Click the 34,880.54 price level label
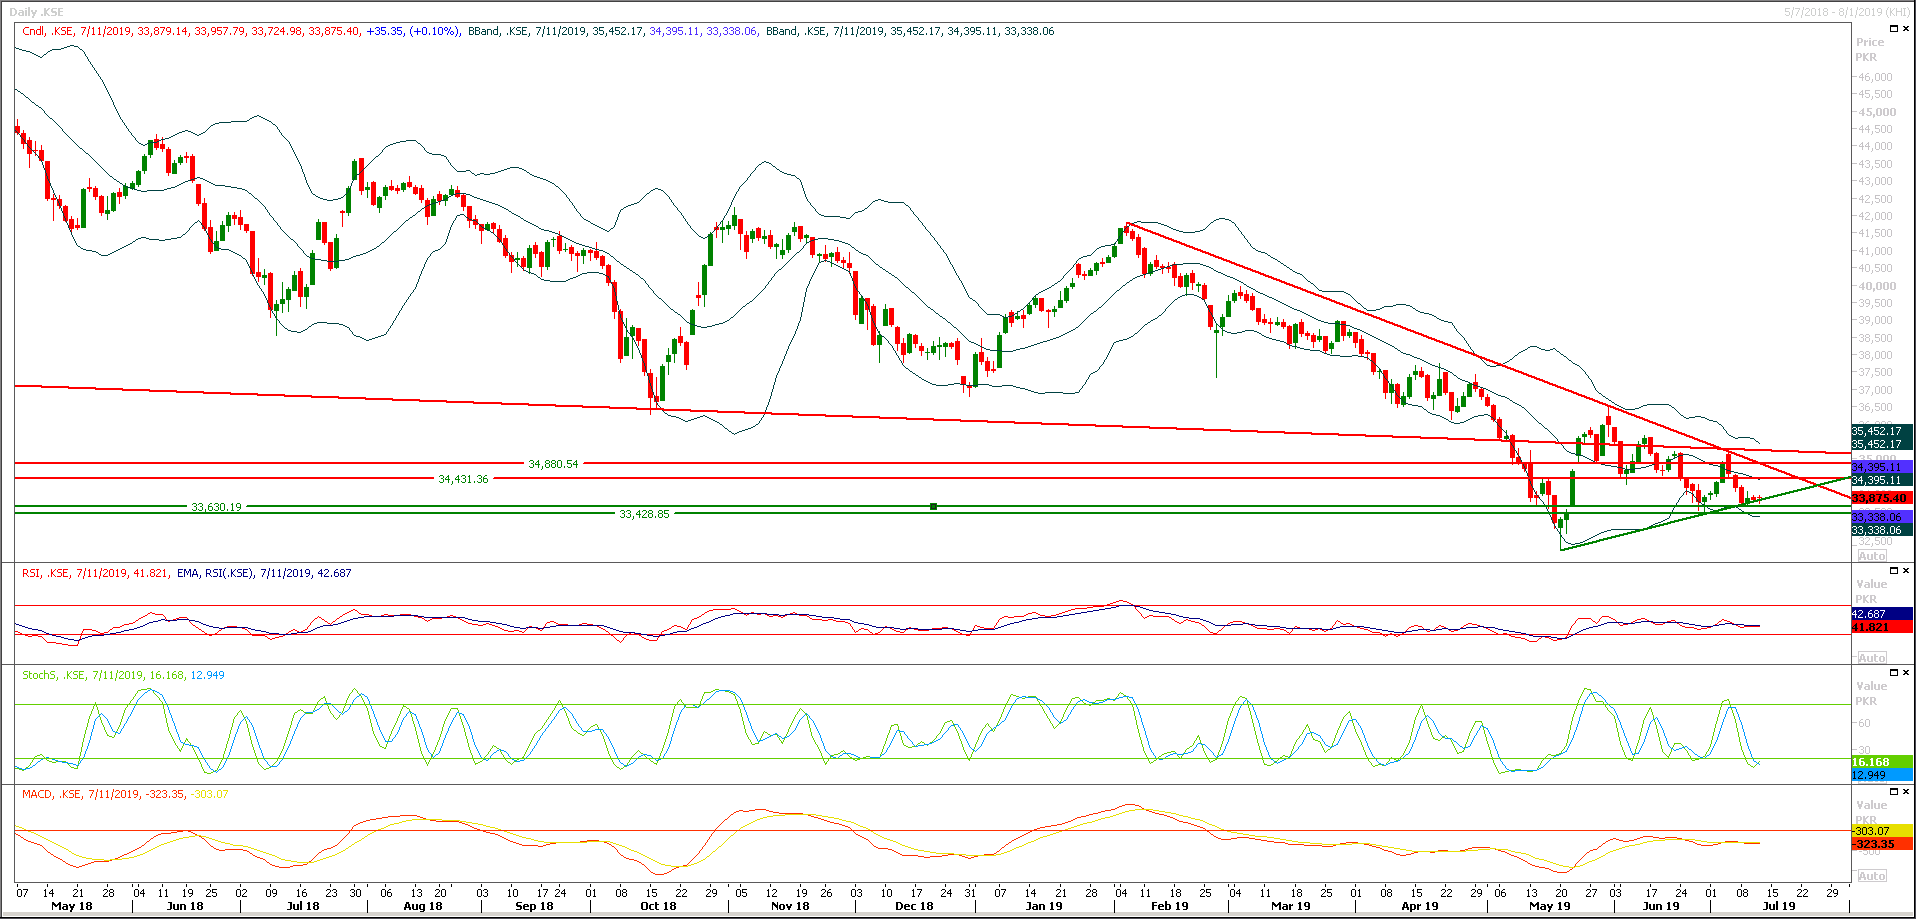 pos(551,464)
